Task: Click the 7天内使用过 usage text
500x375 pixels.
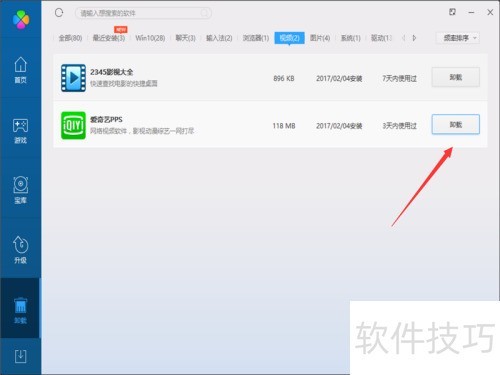Action: 399,79
